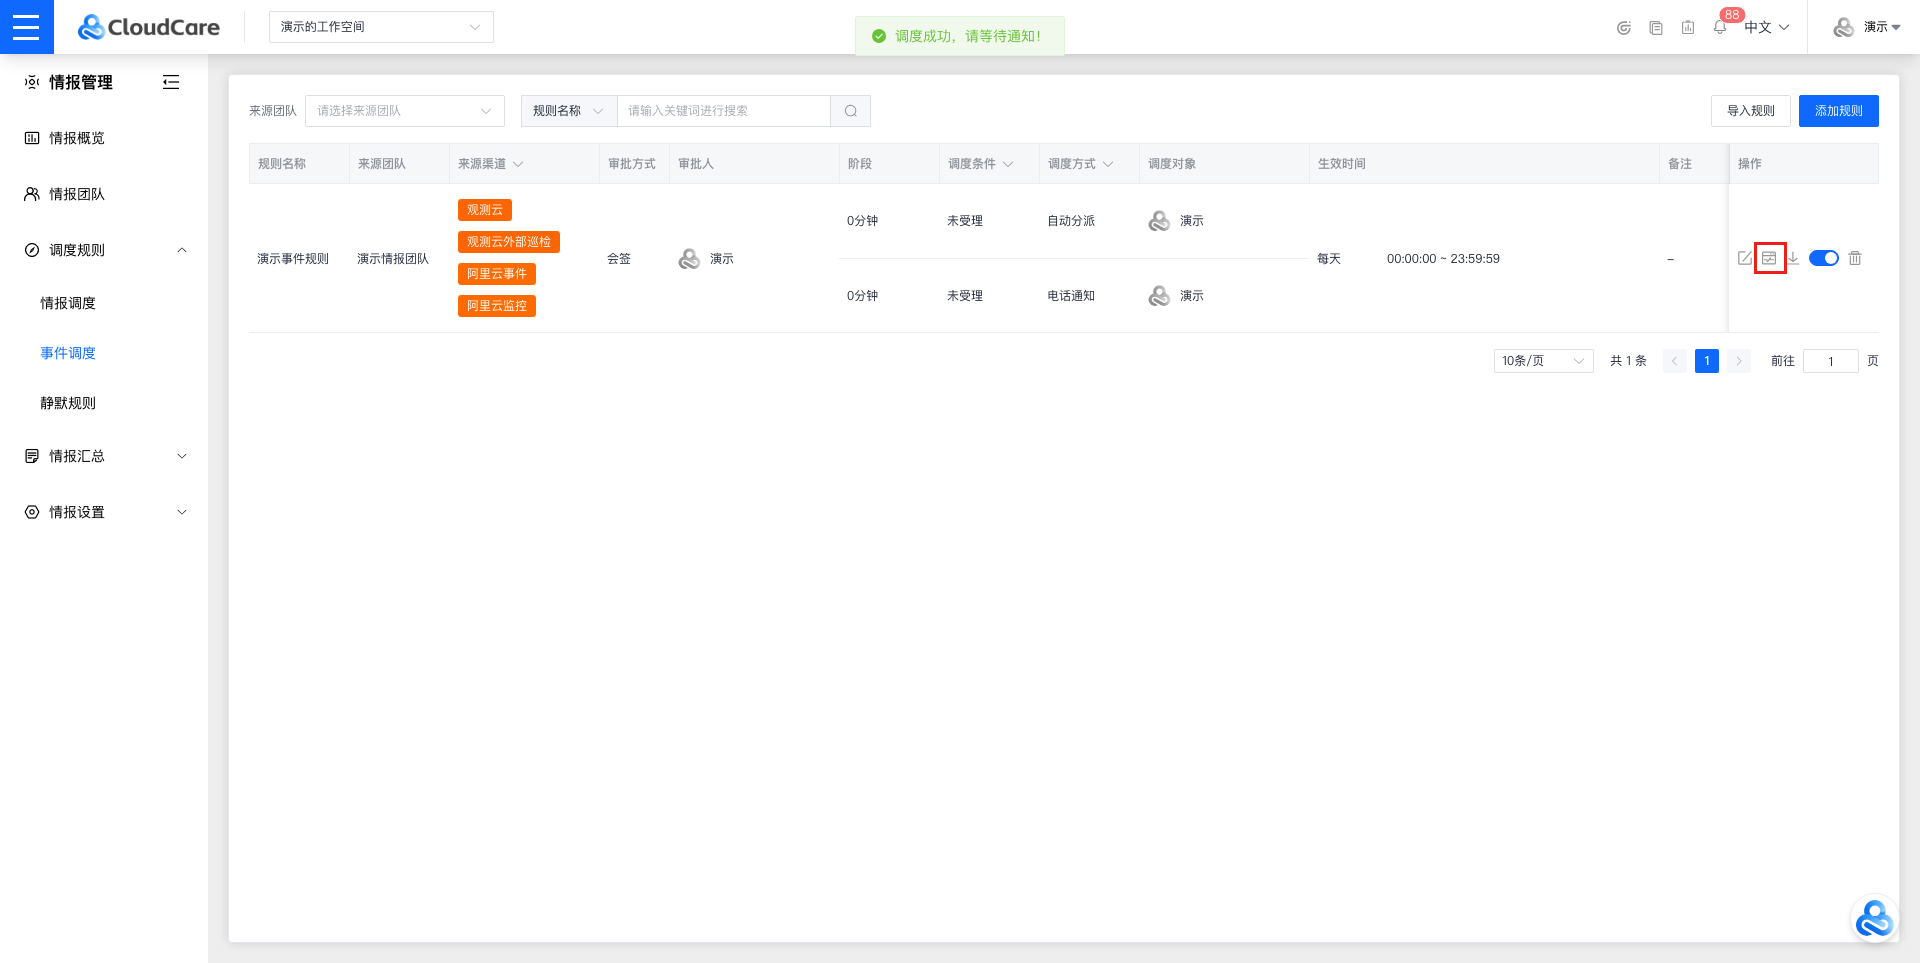Click the edit rule pencil icon

point(1745,258)
